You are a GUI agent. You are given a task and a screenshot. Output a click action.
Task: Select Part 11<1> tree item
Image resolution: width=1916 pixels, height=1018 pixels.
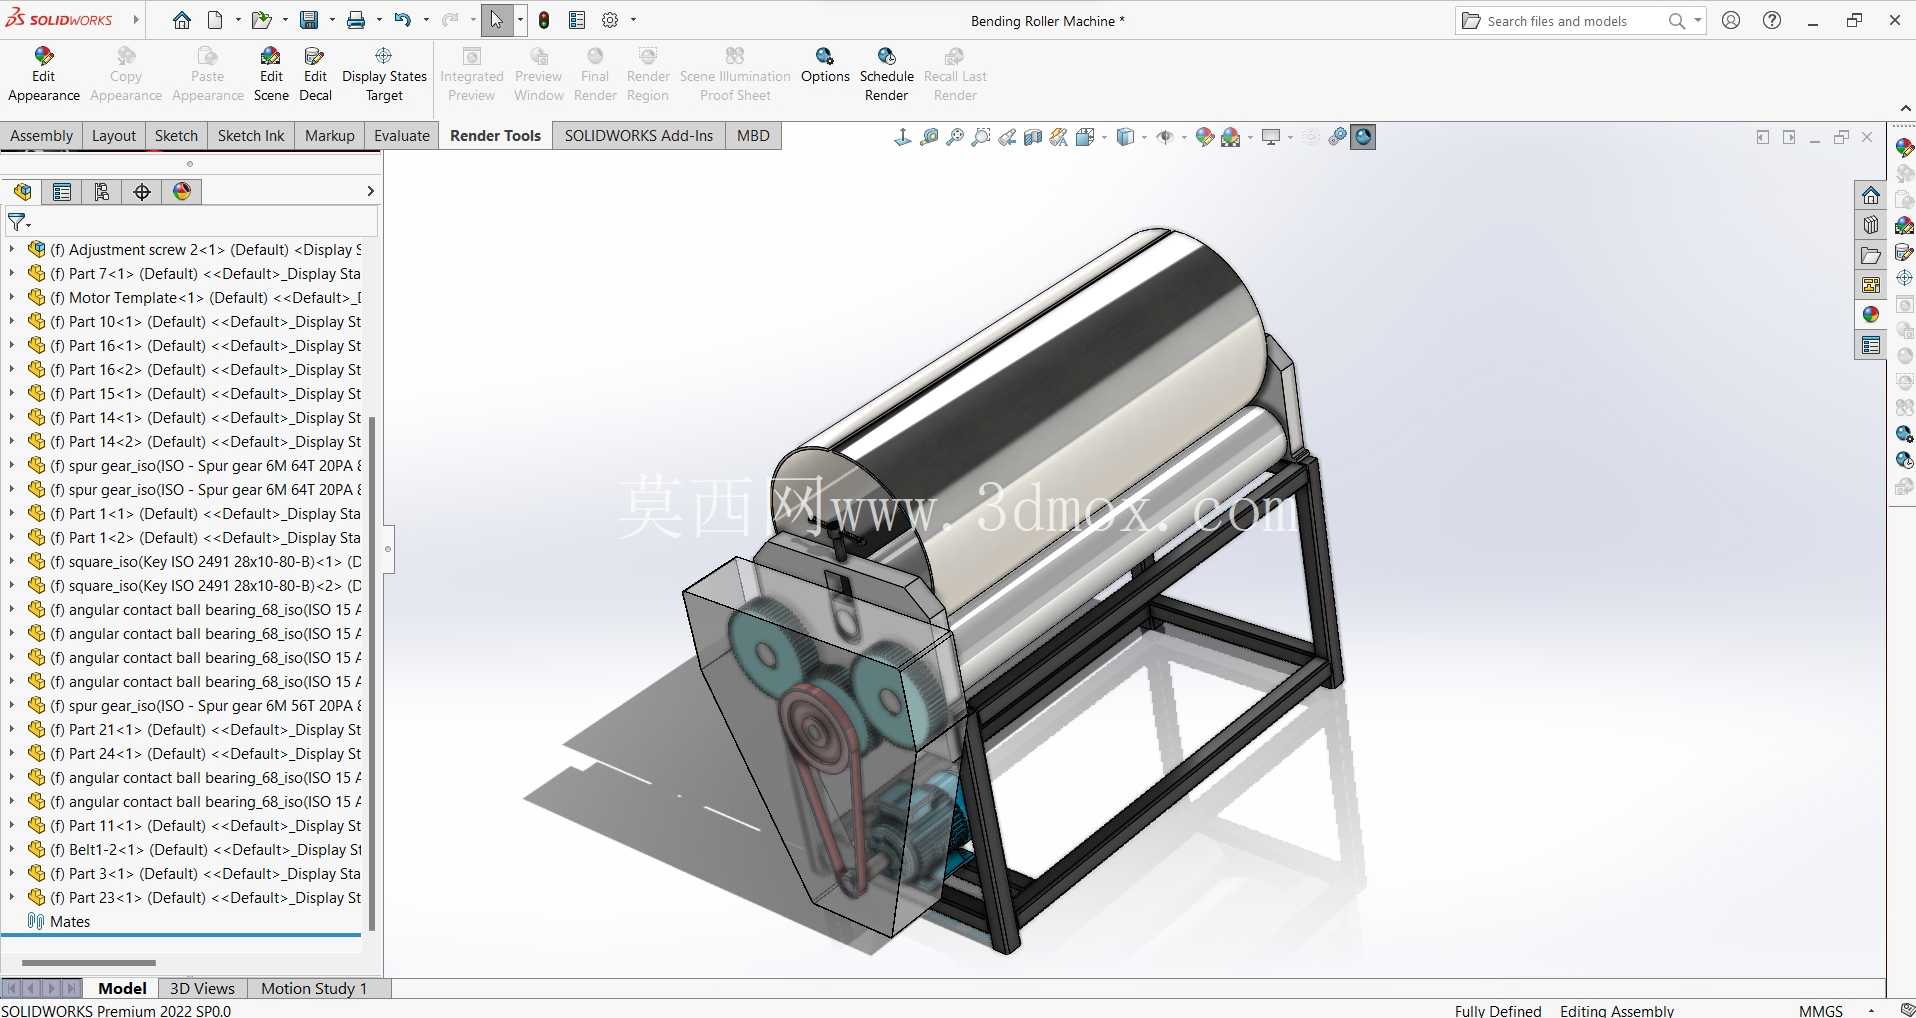click(x=205, y=825)
